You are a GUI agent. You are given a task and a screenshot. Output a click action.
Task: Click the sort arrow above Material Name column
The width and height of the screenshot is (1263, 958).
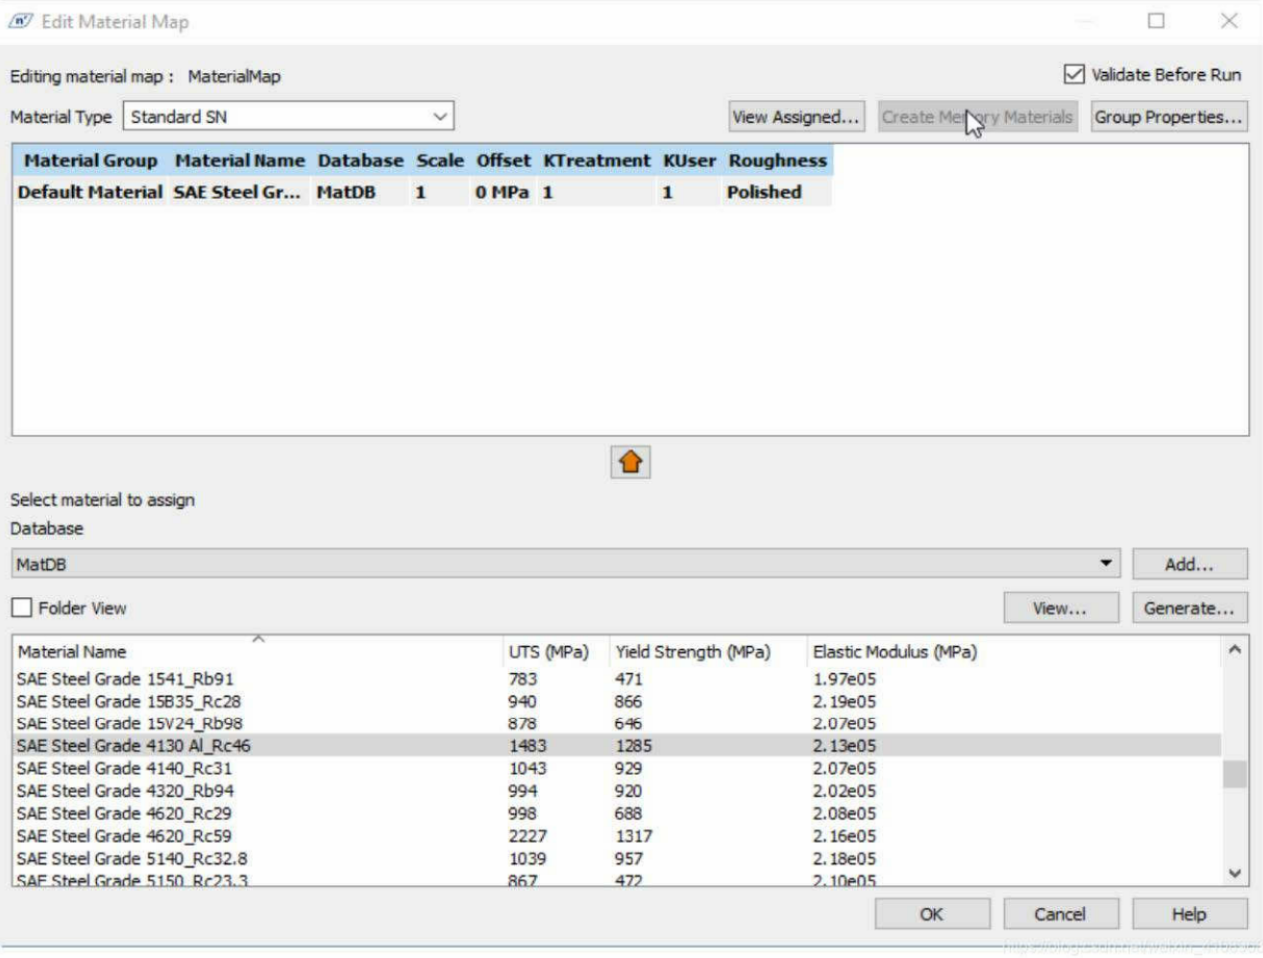[258, 639]
